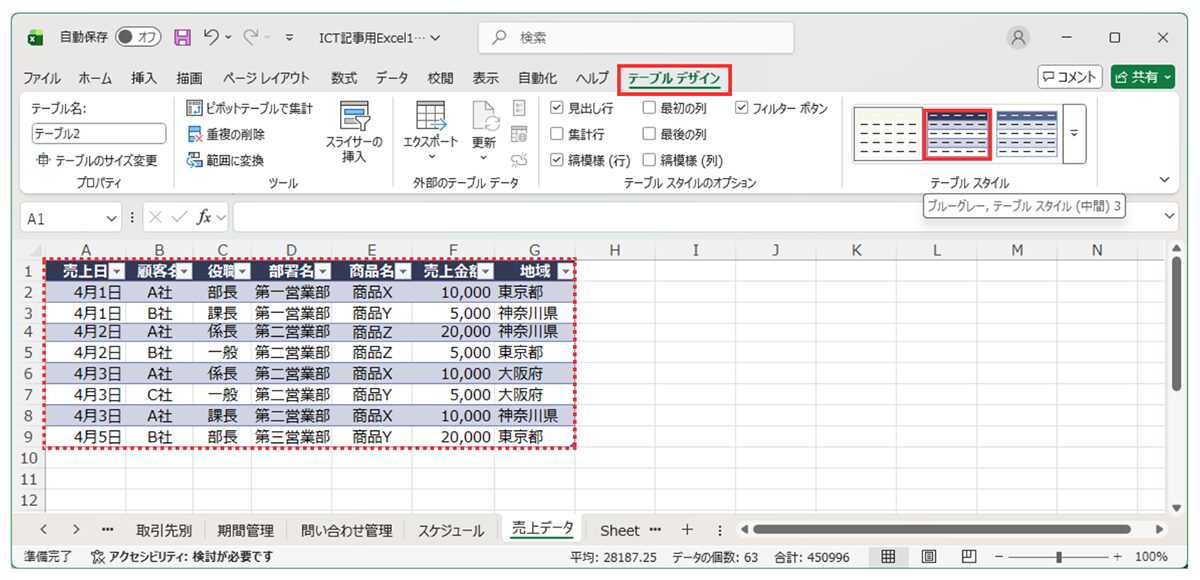This screenshot has height=580, width=1200.
Task: Click the Excel save (保存) icon
Action: coord(183,37)
